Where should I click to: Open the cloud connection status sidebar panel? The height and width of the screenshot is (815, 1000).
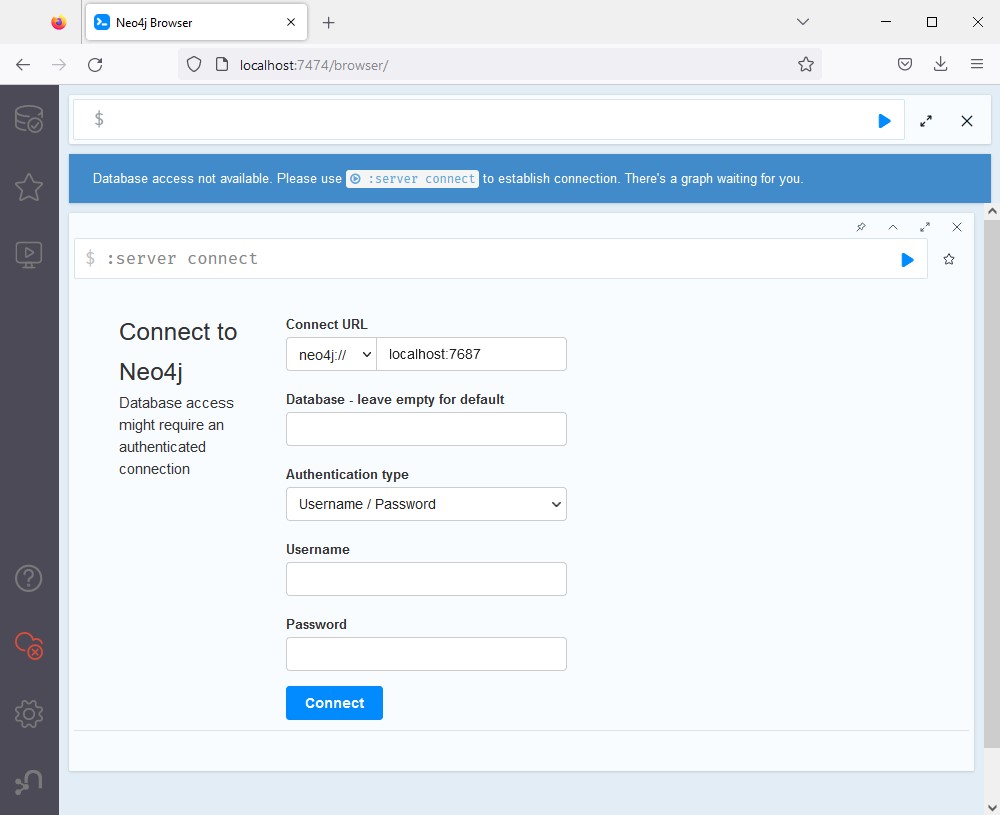pos(29,645)
